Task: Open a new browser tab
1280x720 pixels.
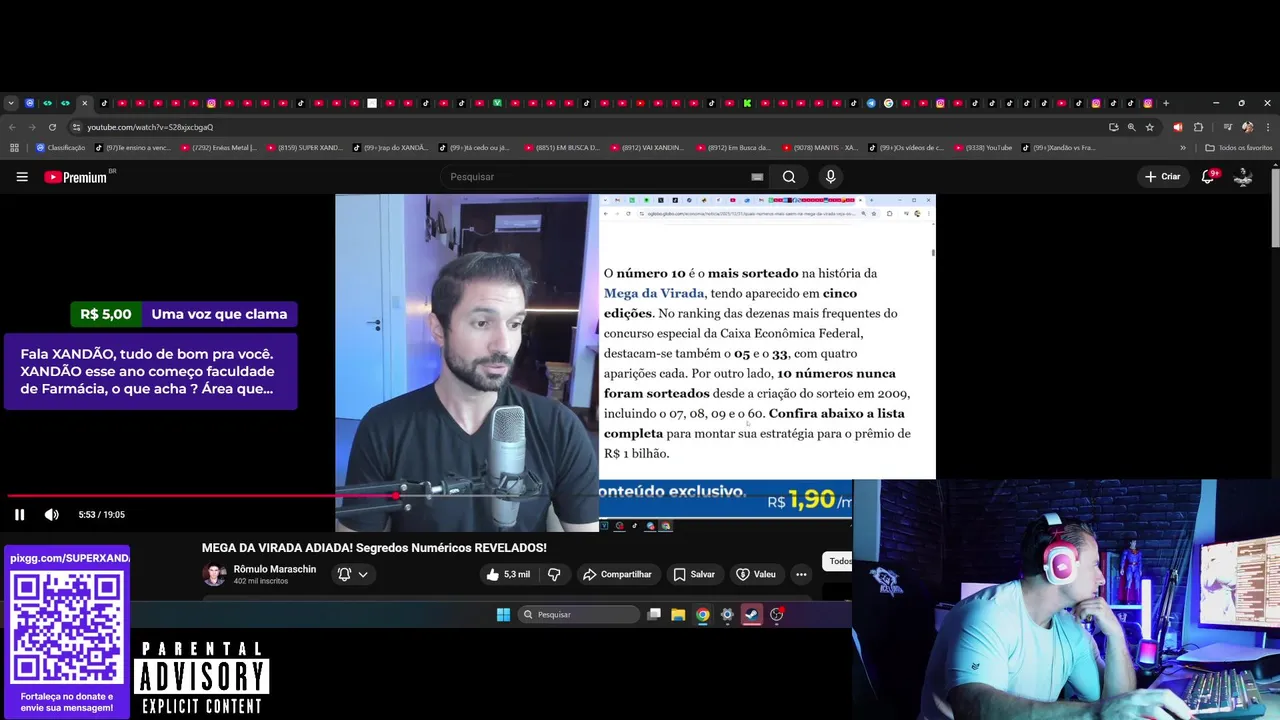Action: (x=1166, y=103)
